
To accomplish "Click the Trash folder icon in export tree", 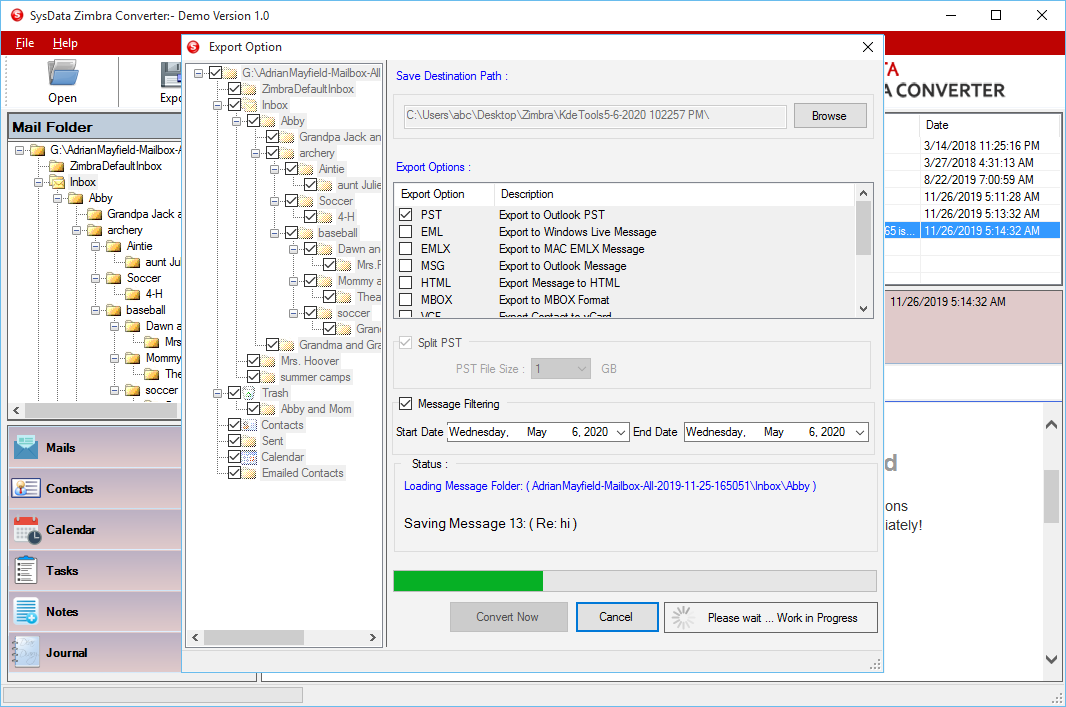I will pos(251,393).
